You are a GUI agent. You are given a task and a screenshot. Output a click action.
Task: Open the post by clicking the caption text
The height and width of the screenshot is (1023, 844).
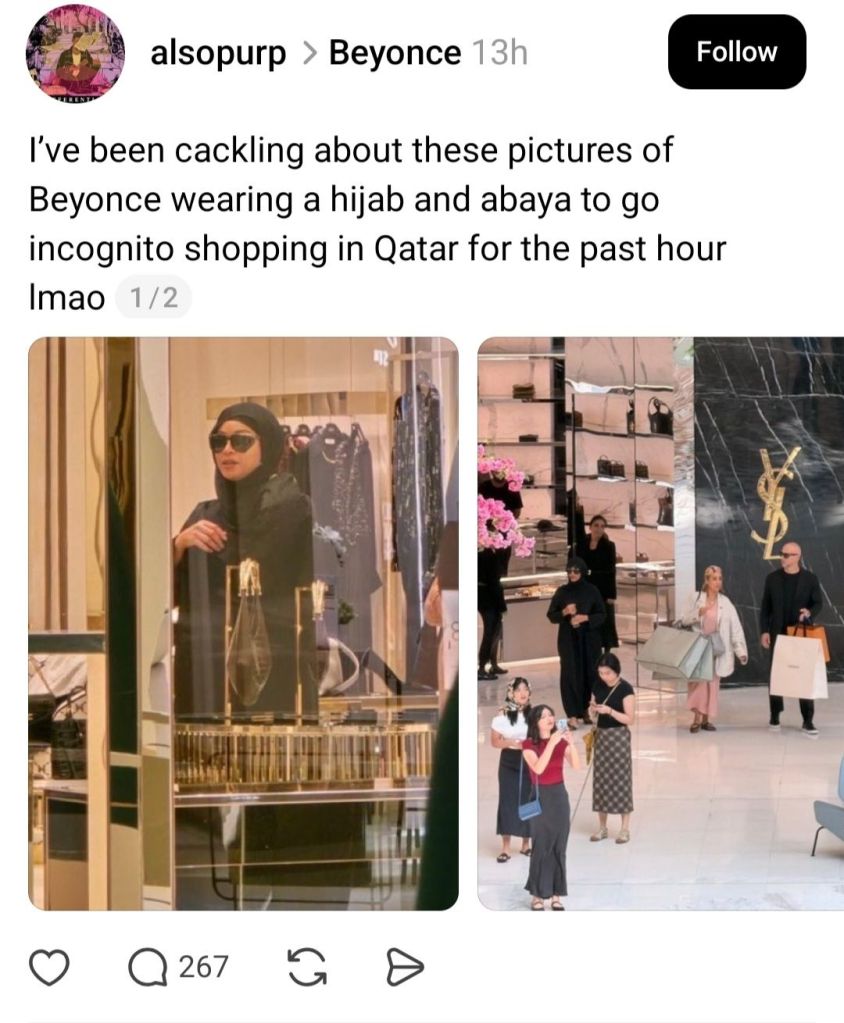click(377, 224)
